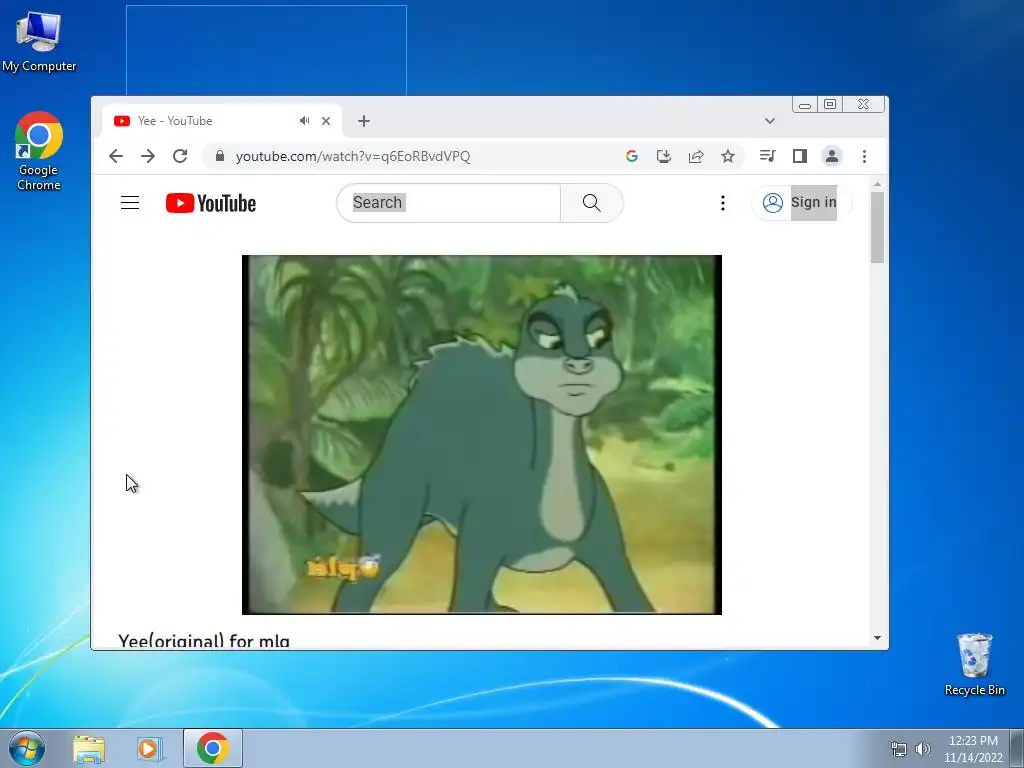Viewport: 1024px width, 768px height.
Task: Select the youtube.com address bar URL
Action: (x=353, y=156)
